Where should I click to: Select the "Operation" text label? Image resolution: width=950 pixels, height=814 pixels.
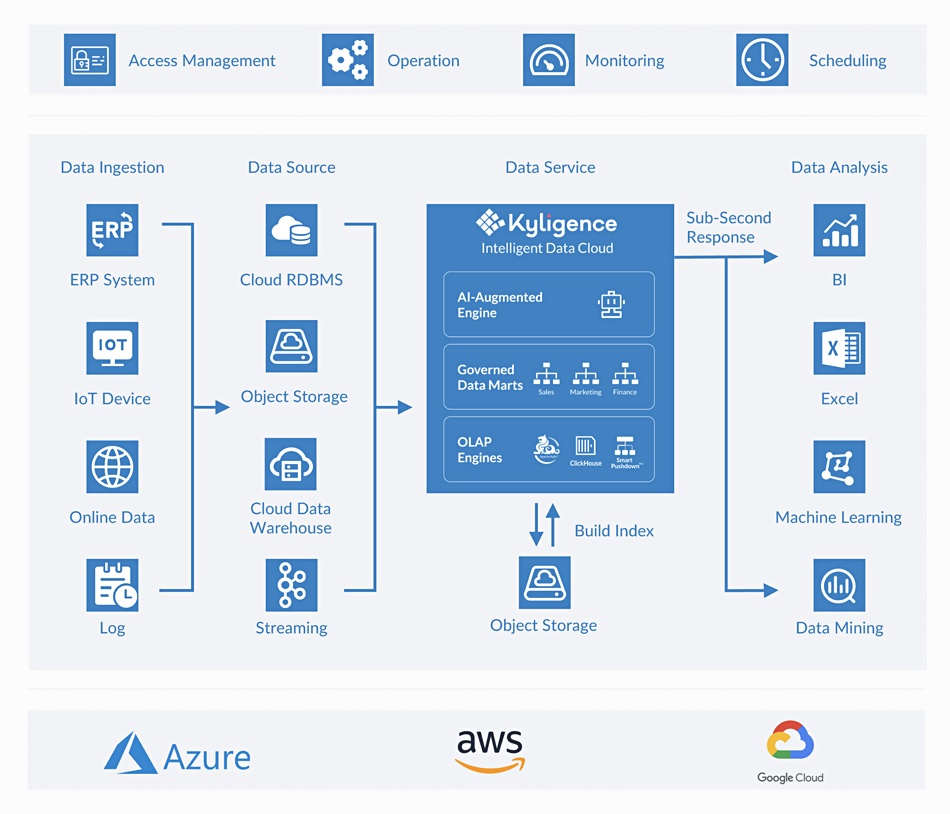pyautogui.click(x=424, y=61)
